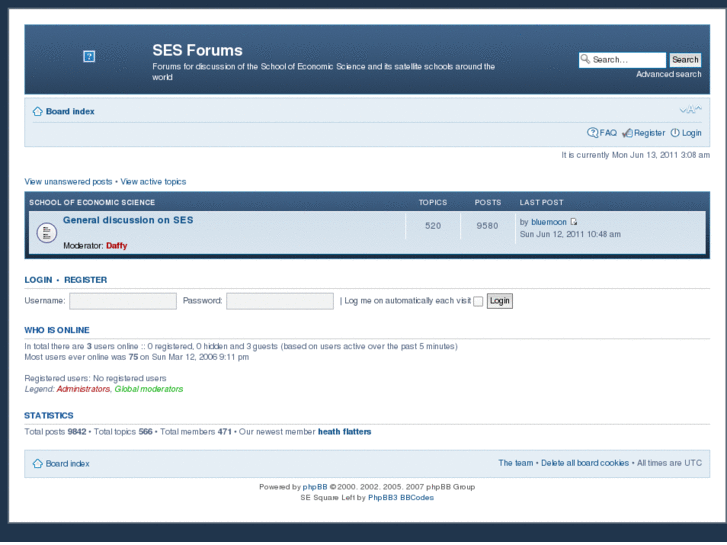Click the STATISTICS heading
Image resolution: width=727 pixels, height=545 pixels.
point(49,416)
